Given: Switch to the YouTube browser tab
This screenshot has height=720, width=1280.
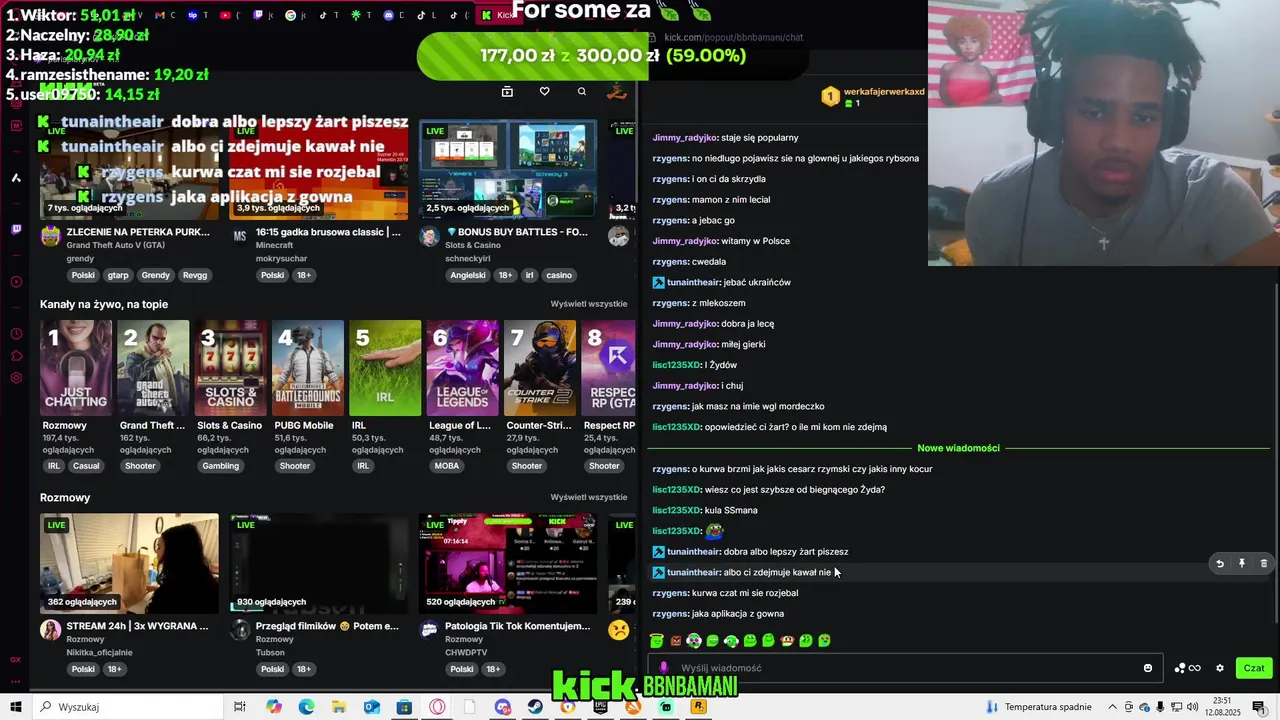Looking at the screenshot, I should tap(225, 15).
